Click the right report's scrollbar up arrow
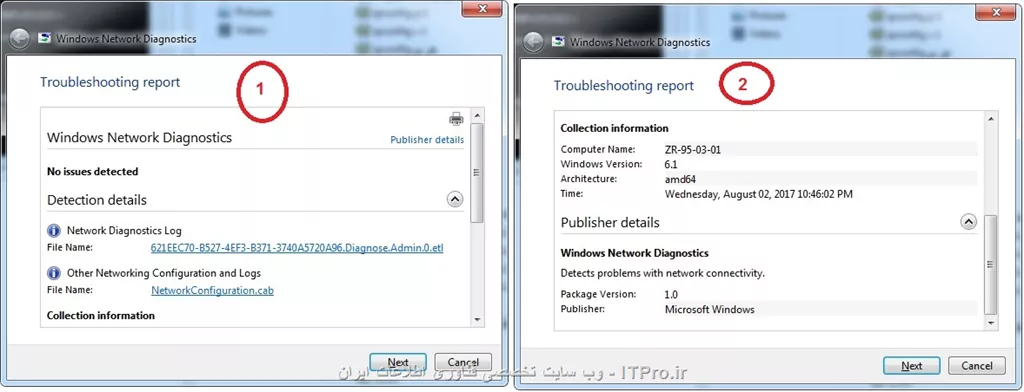The width and height of the screenshot is (1024, 392). pos(991,119)
